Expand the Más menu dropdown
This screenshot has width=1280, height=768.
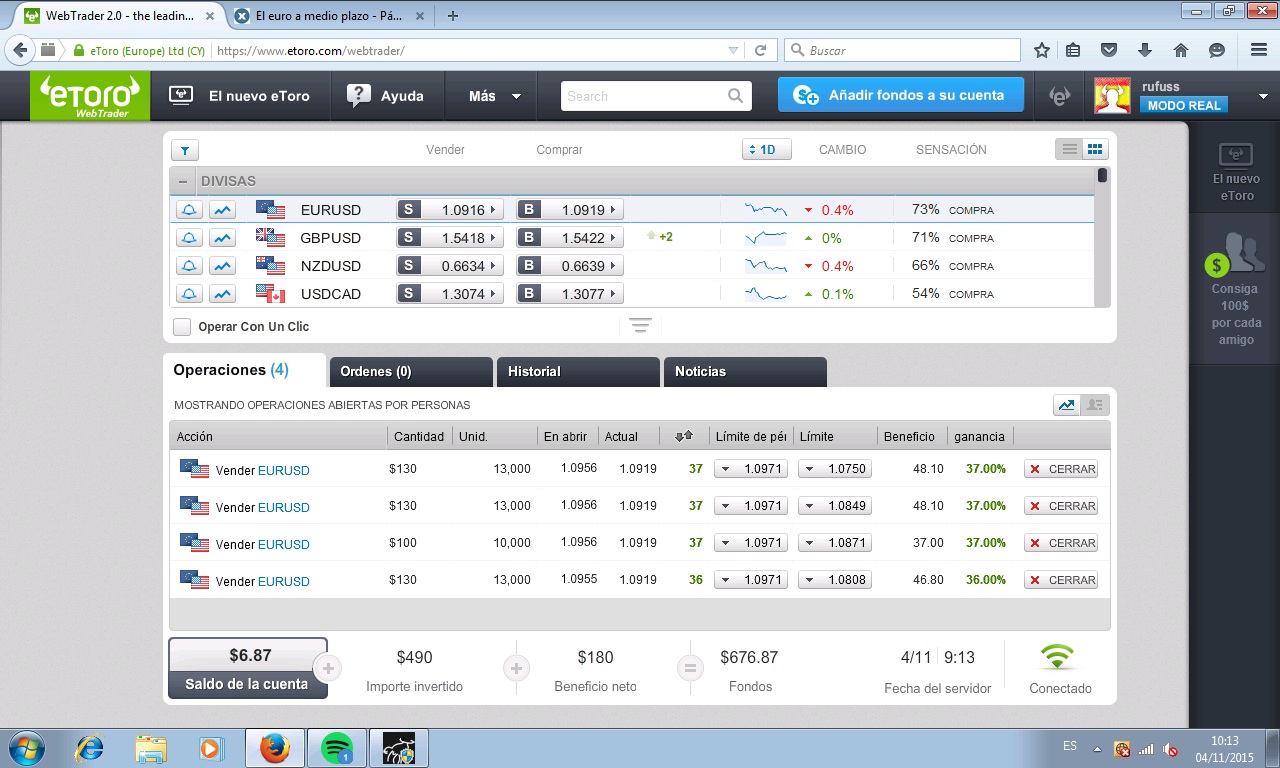click(495, 96)
